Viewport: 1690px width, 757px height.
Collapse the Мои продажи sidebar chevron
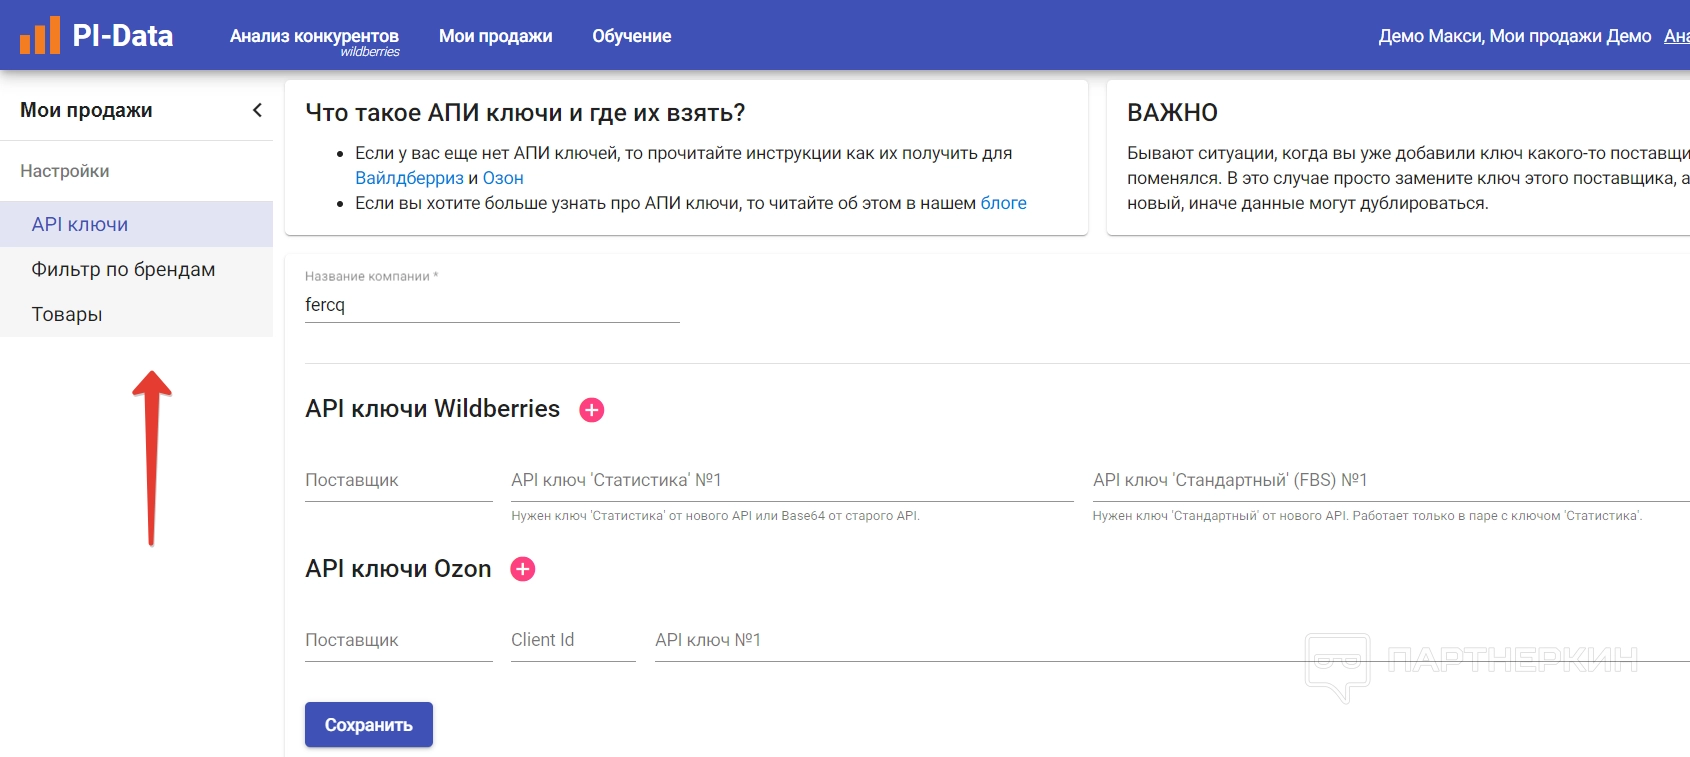tap(257, 110)
